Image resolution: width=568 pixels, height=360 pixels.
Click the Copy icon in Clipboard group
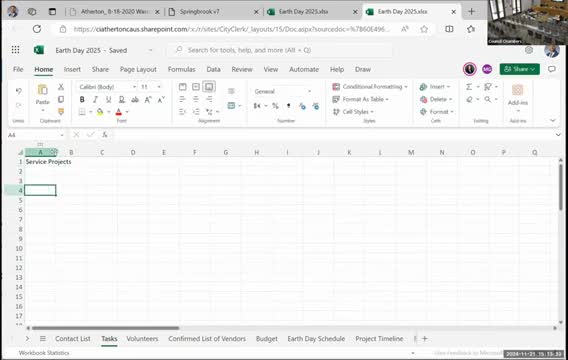tap(61, 99)
